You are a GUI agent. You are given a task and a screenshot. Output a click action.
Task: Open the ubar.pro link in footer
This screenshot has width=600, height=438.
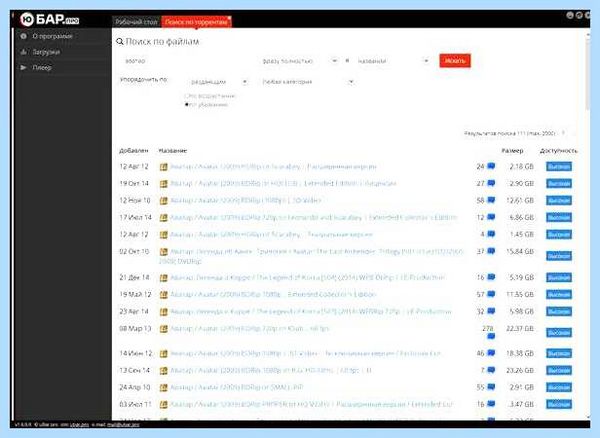[79, 425]
